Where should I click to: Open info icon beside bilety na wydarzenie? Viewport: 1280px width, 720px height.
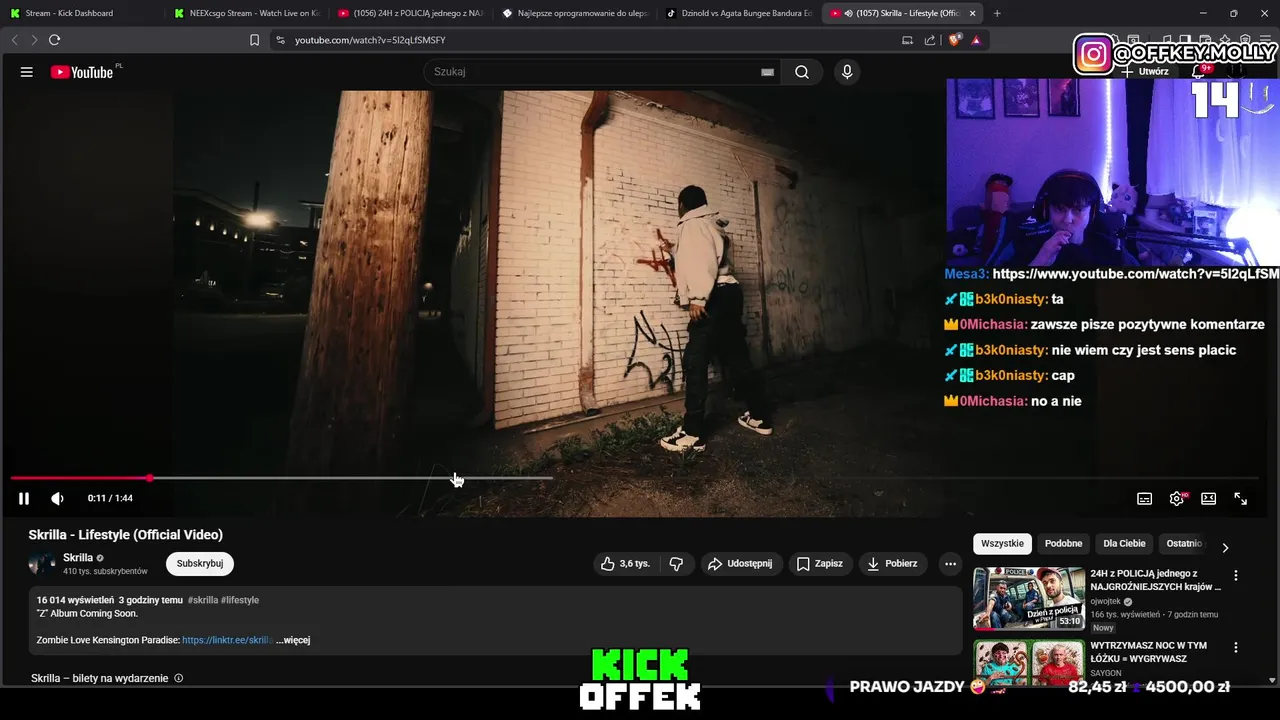click(x=179, y=678)
